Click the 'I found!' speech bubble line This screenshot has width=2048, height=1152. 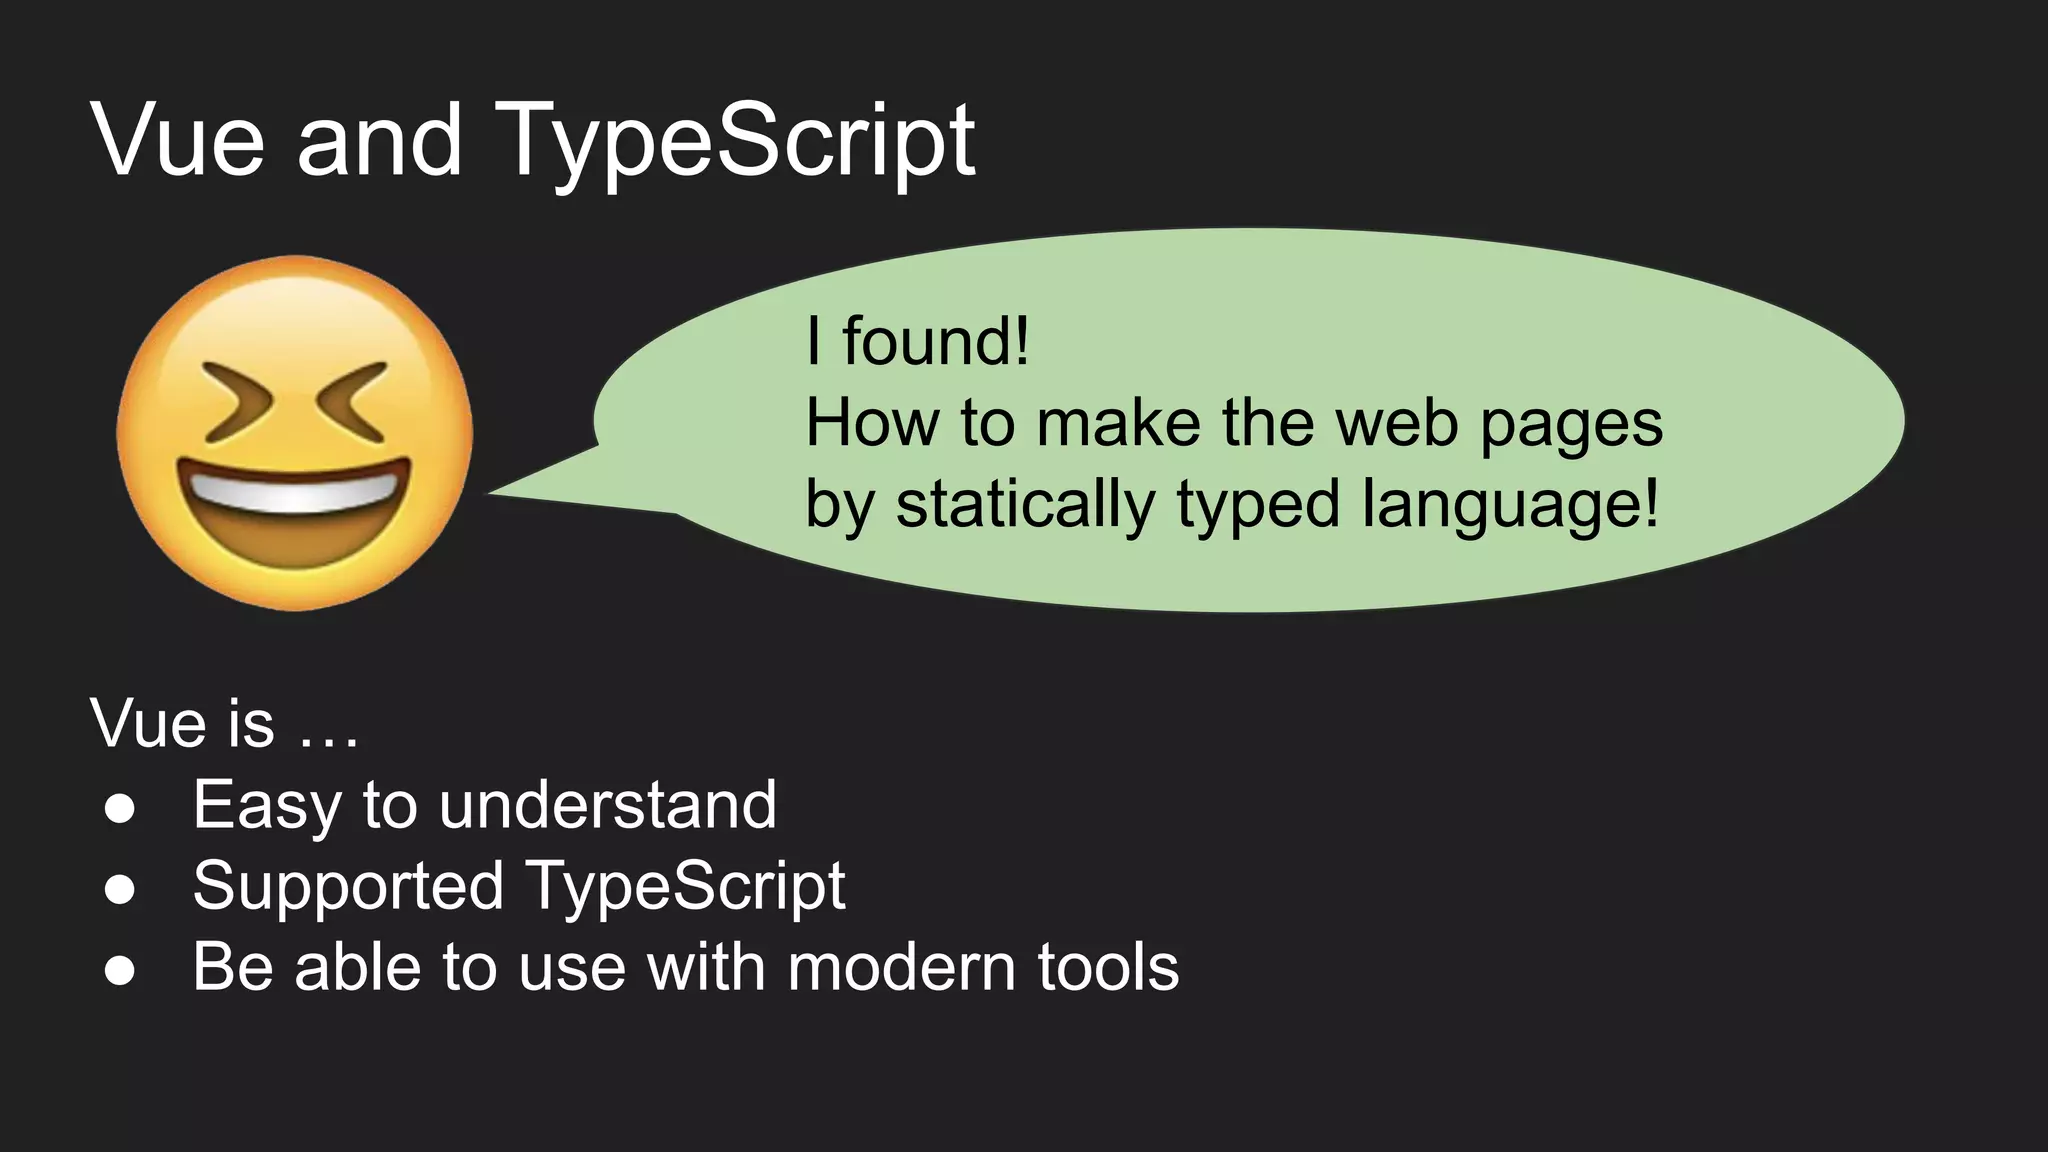coord(917,341)
